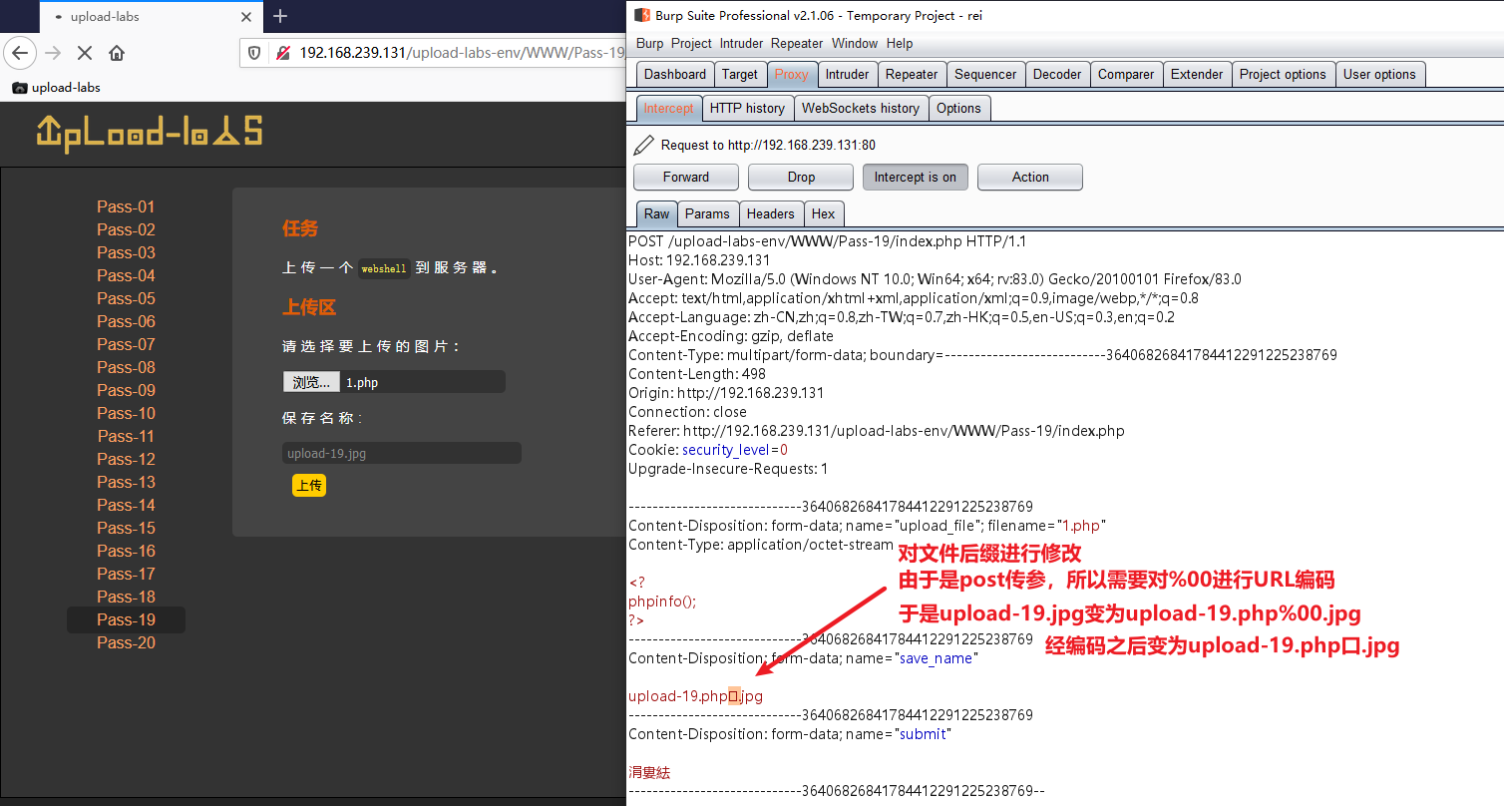
Task: Click the 上传 upload button
Action: click(x=309, y=485)
